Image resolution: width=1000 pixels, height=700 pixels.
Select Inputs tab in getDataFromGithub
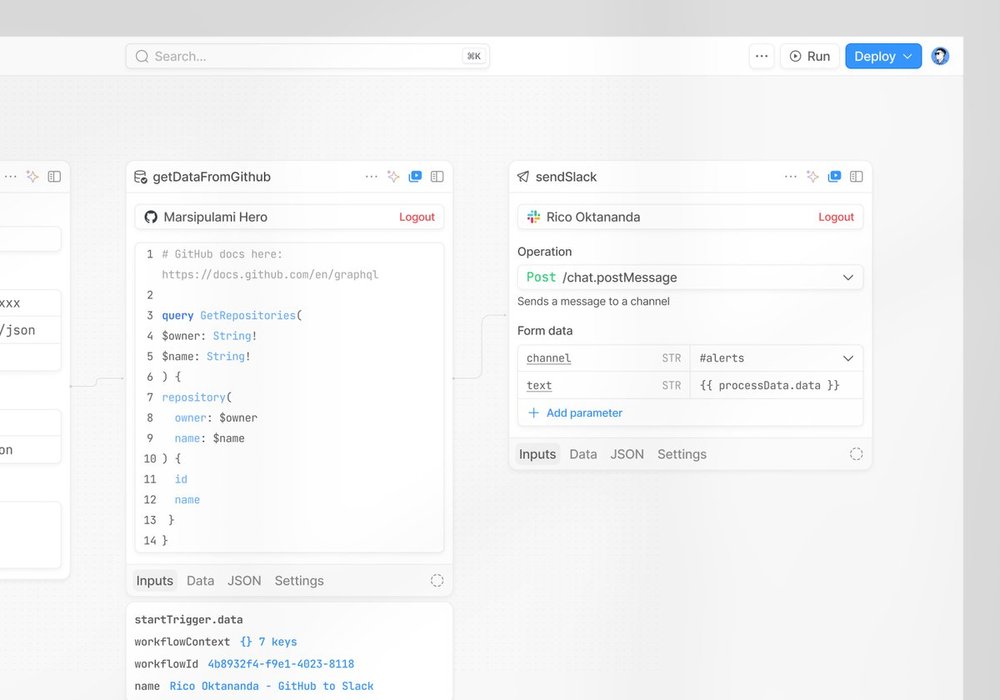pyautogui.click(x=154, y=580)
